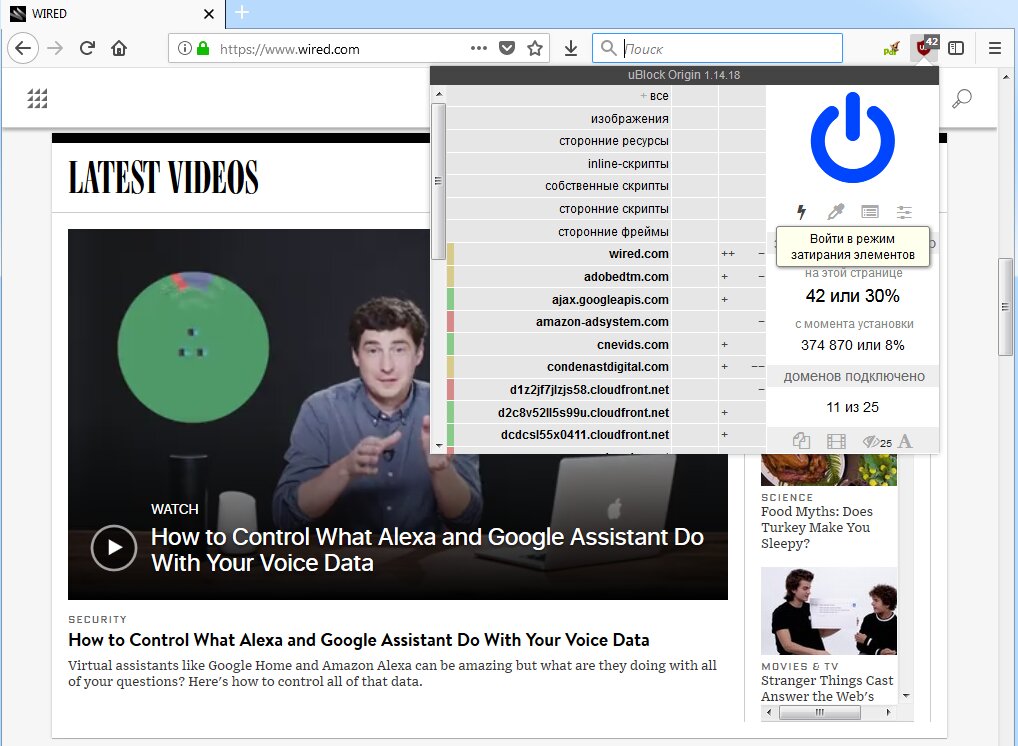The height and width of the screenshot is (746, 1018).
Task: Click the wired.com domain row
Action: coord(558,254)
